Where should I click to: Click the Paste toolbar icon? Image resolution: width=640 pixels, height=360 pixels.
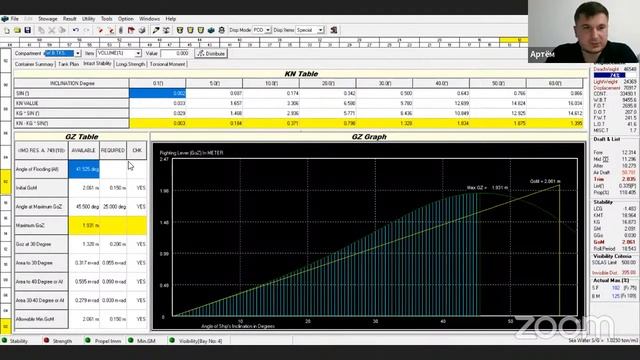(x=62, y=30)
